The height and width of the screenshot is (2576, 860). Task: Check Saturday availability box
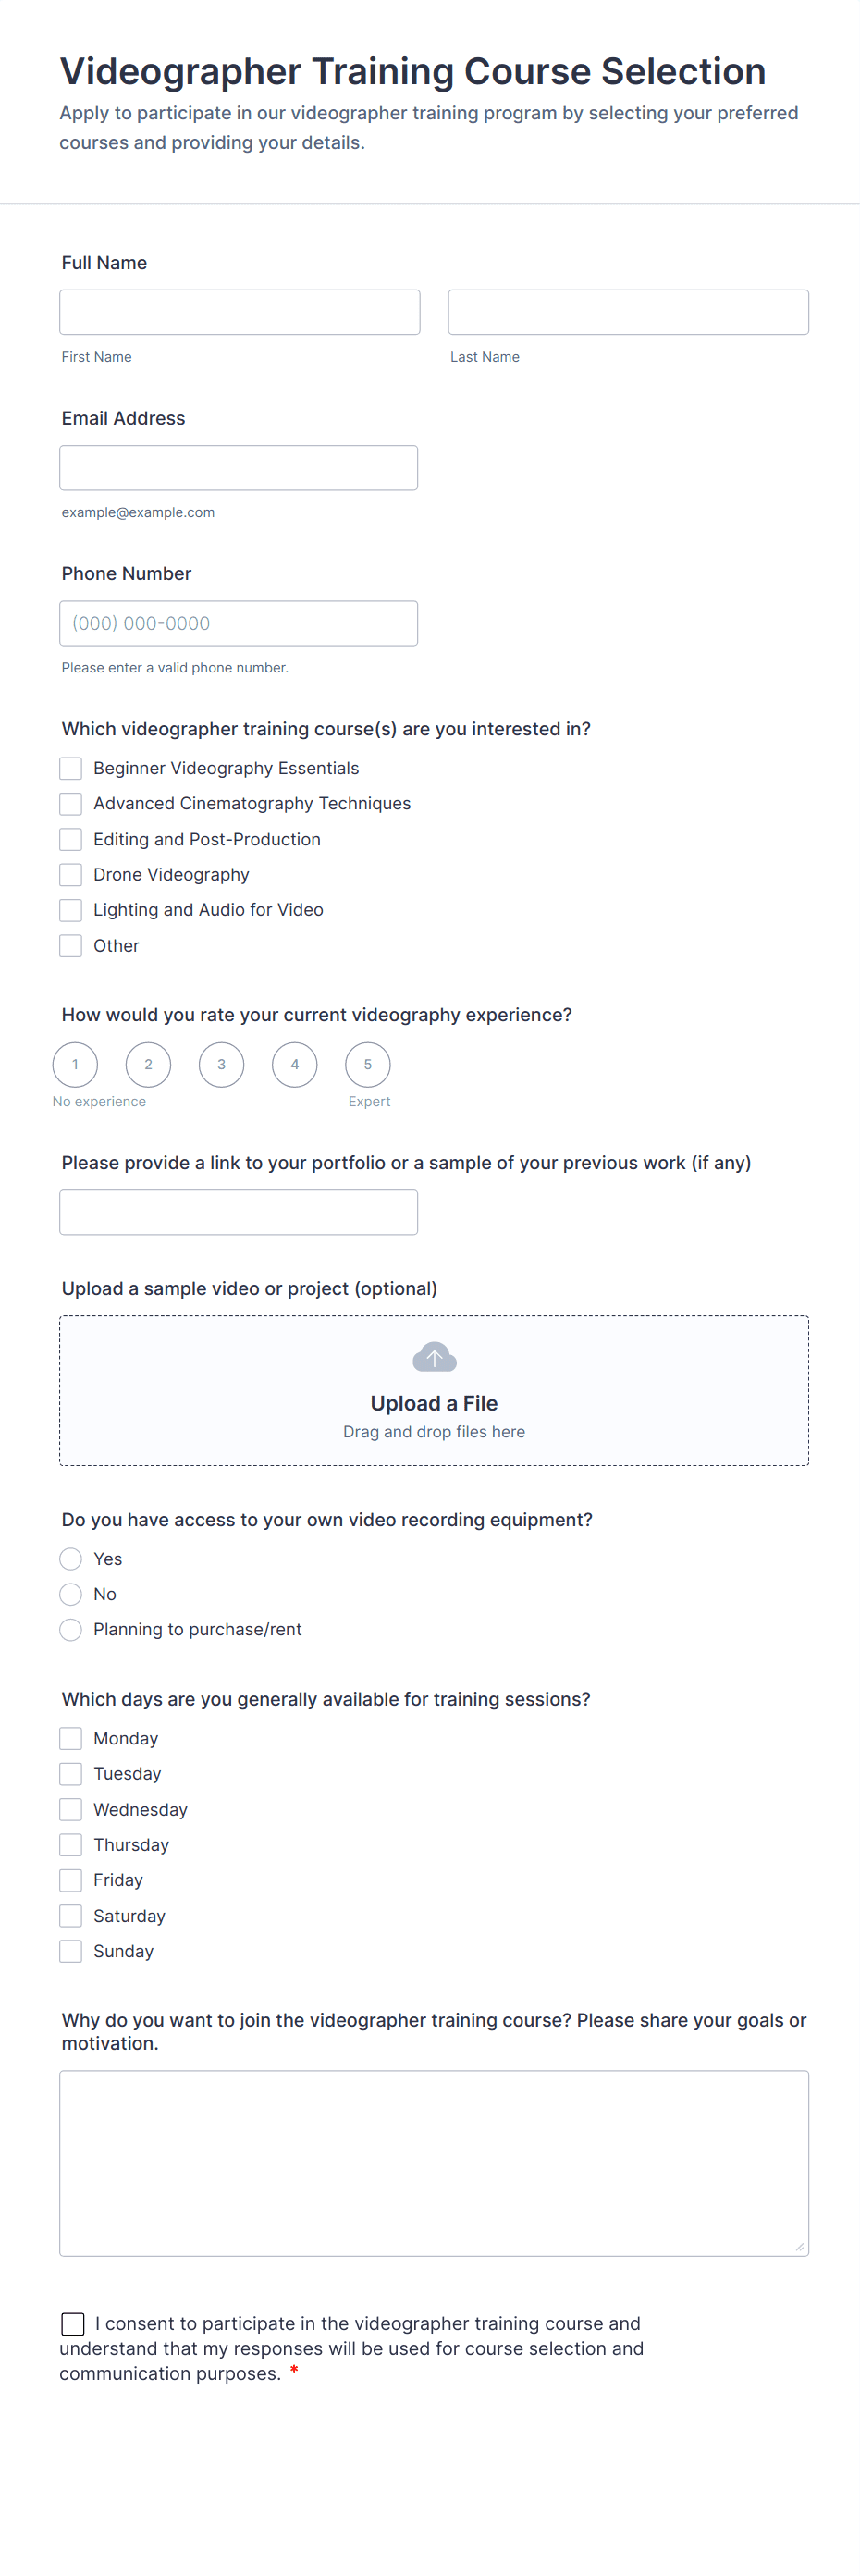click(x=71, y=1916)
